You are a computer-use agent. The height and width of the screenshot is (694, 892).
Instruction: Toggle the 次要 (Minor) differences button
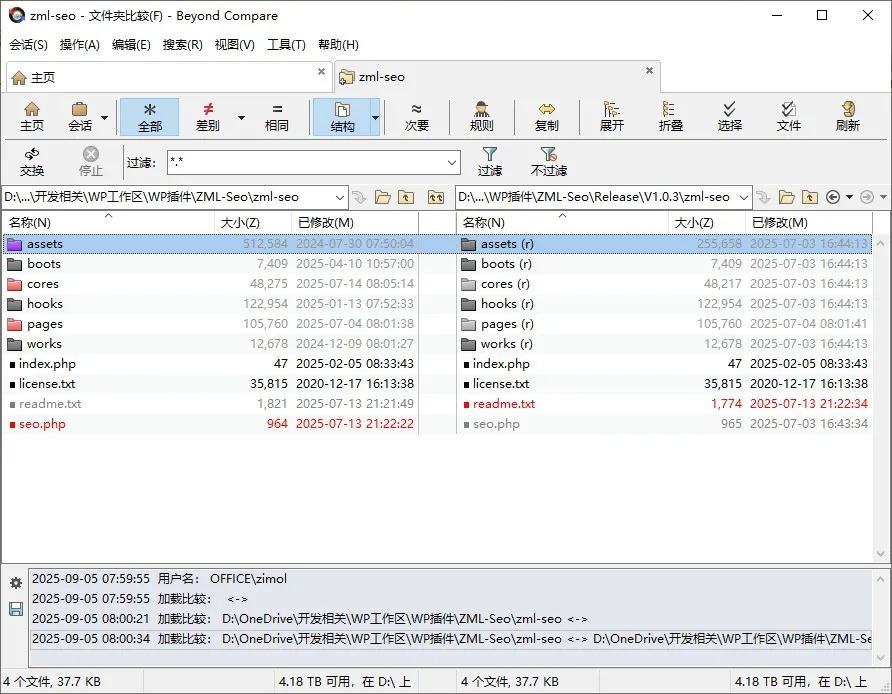[x=416, y=117]
